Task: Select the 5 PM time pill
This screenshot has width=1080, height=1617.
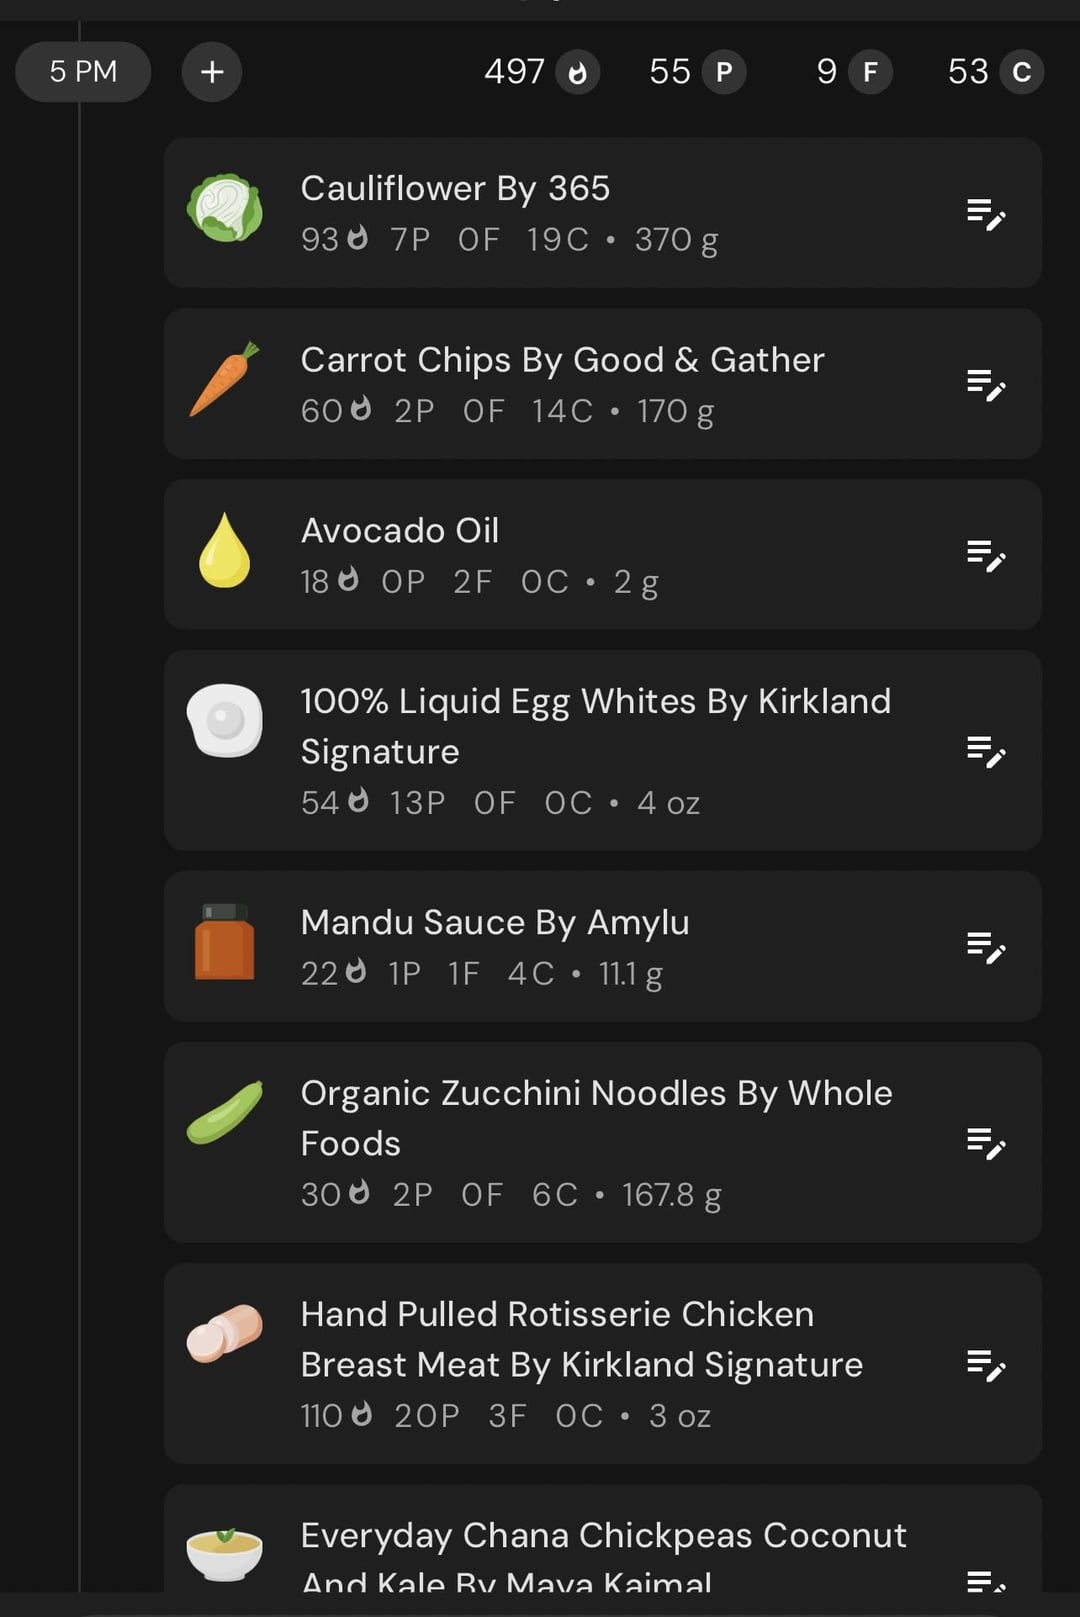Action: [83, 72]
